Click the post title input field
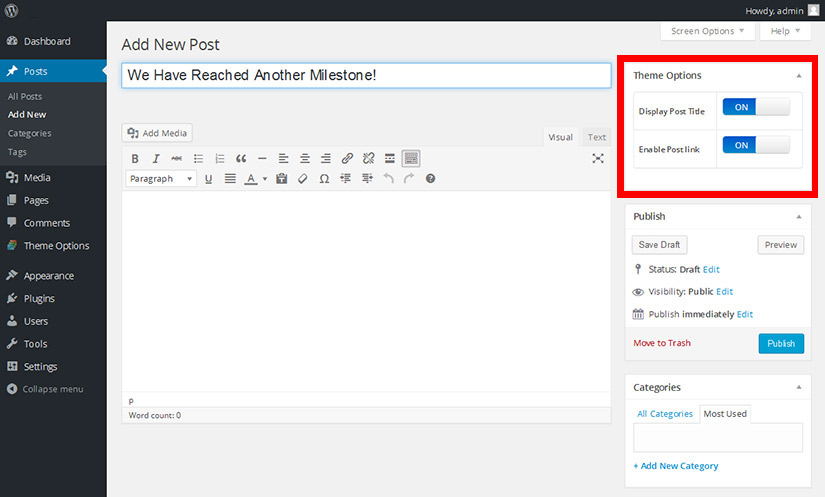Viewport: 825px width, 497px height. (366, 75)
